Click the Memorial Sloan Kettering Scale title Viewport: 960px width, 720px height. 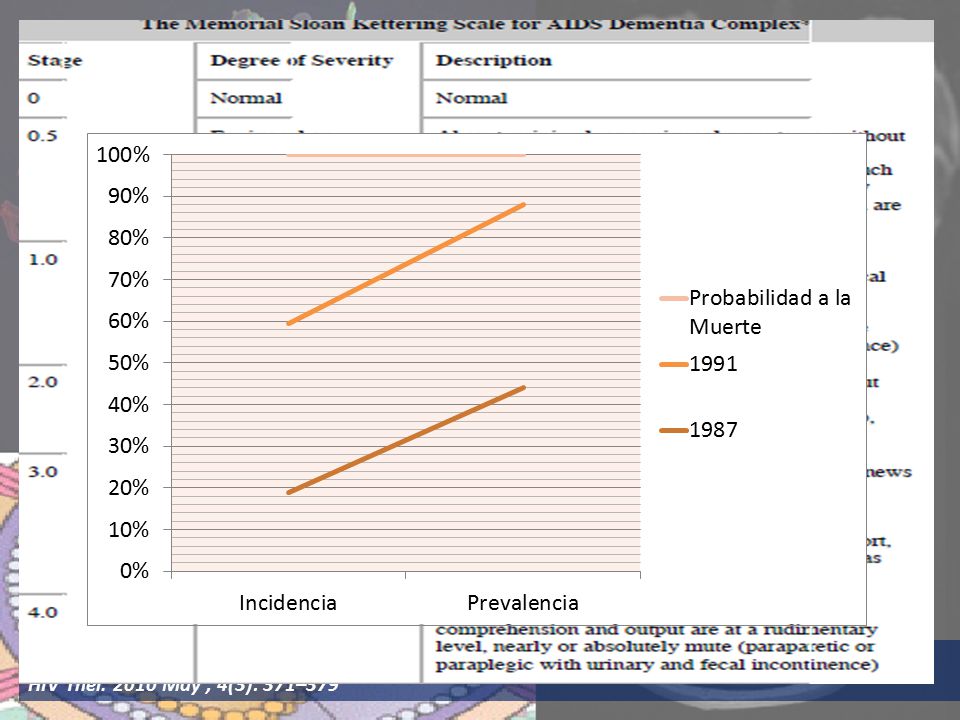click(x=475, y=25)
